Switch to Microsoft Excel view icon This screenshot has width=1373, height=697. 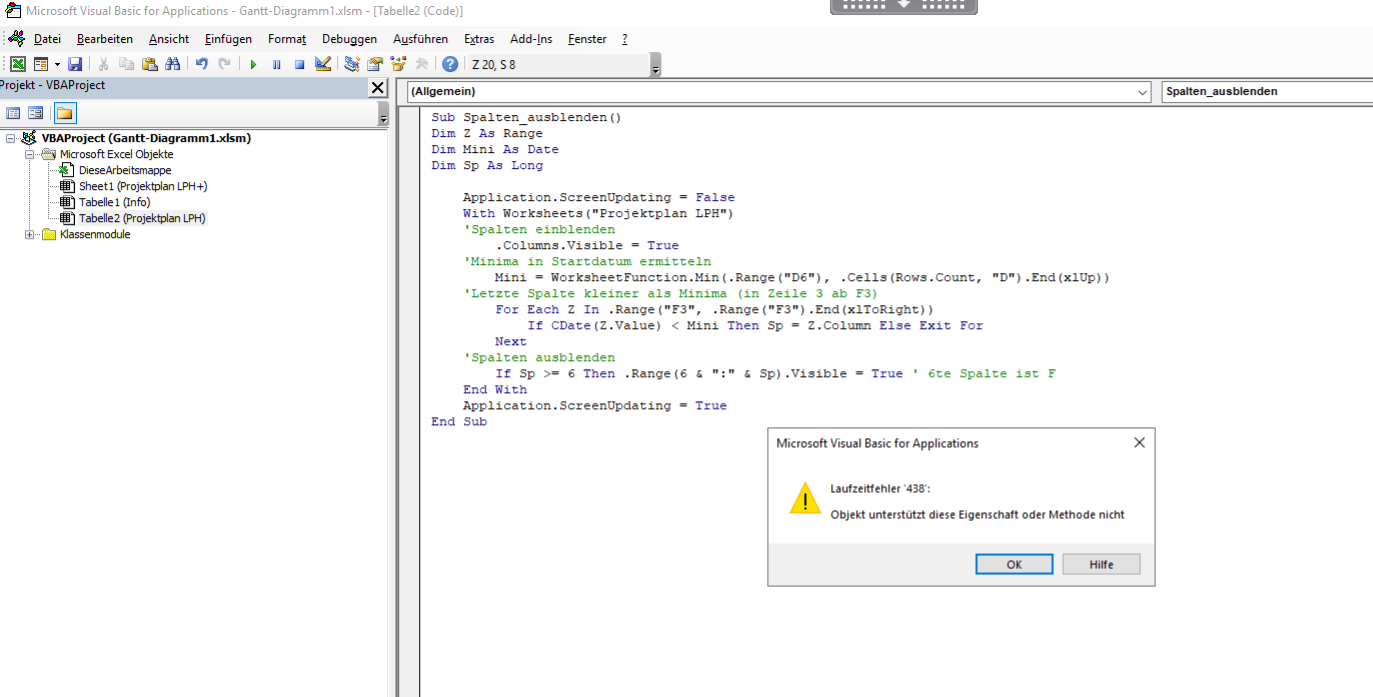(x=18, y=64)
